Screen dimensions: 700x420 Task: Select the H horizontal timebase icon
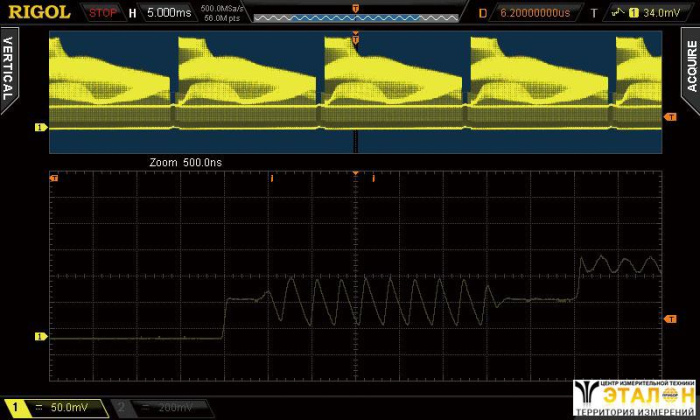tap(132, 13)
